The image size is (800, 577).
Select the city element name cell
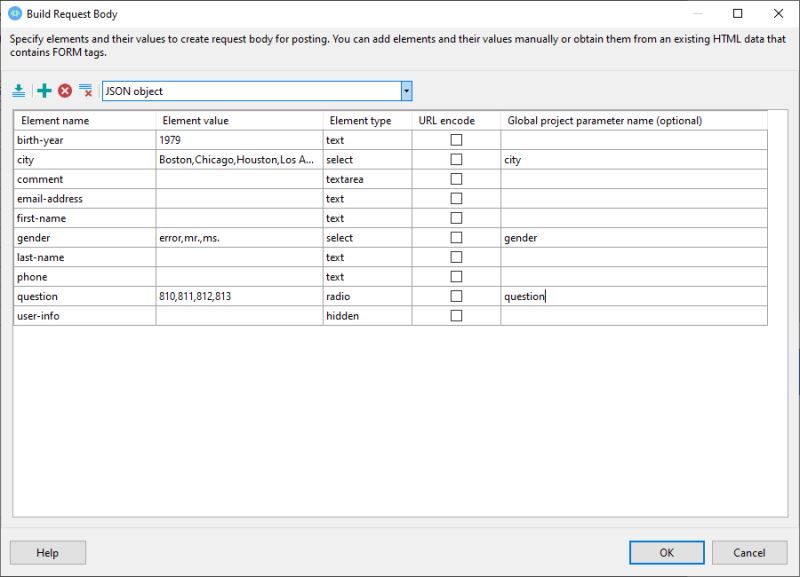coord(85,160)
